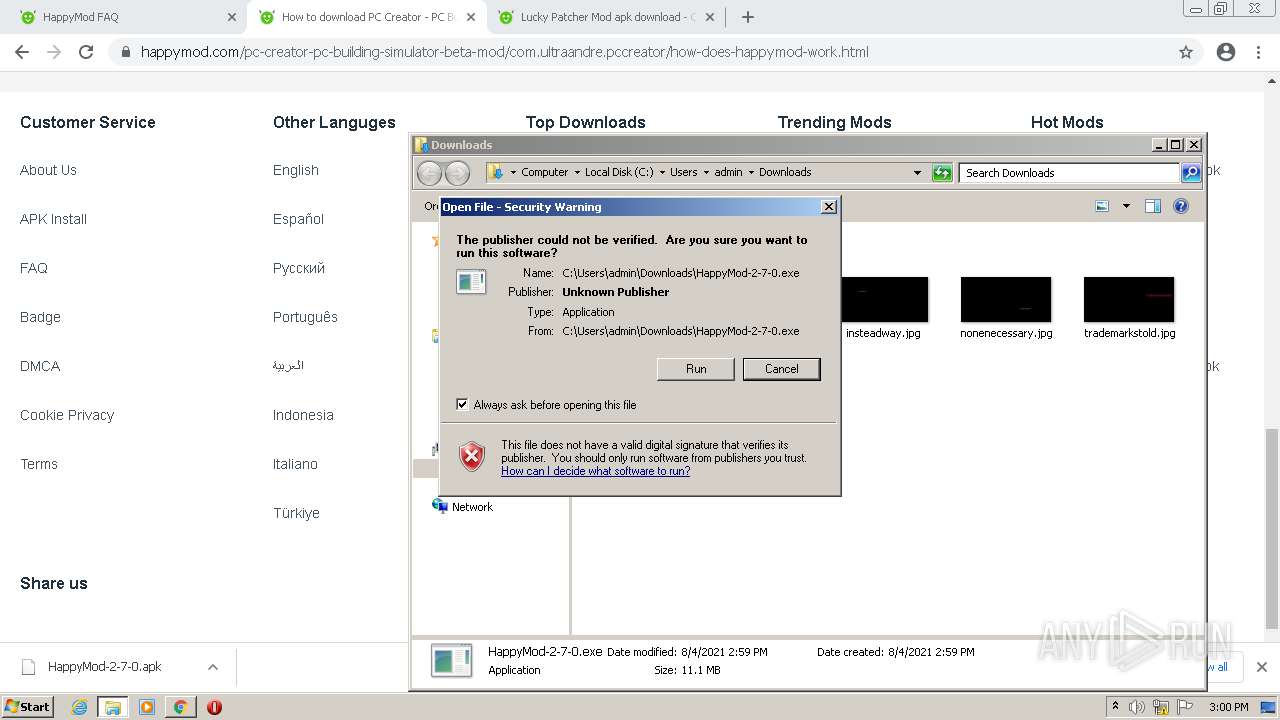Click the red stop-sign taskbar icon
The image size is (1280, 720).
click(214, 707)
